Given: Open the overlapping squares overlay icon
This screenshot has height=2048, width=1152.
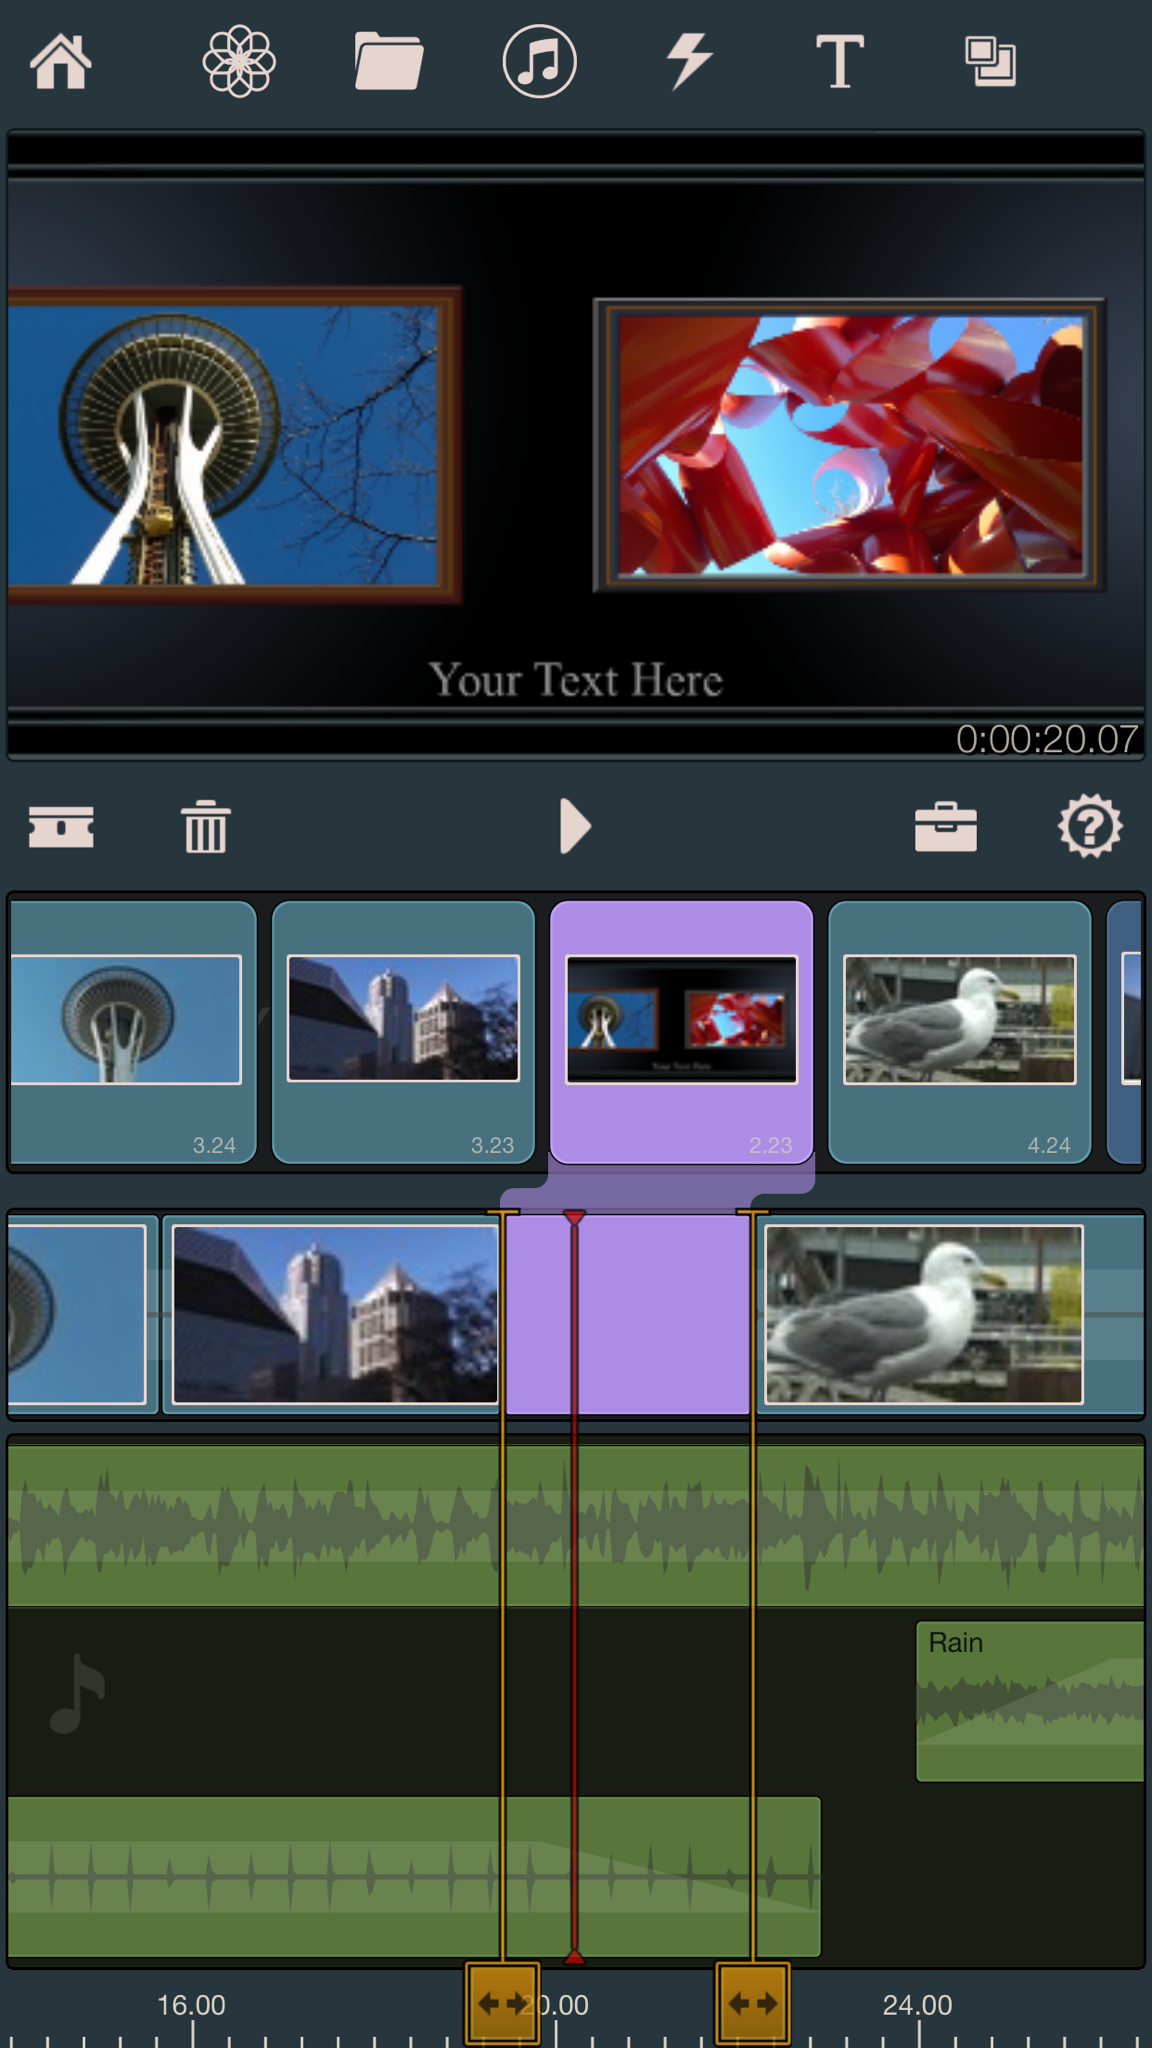Looking at the screenshot, I should pyautogui.click(x=990, y=61).
